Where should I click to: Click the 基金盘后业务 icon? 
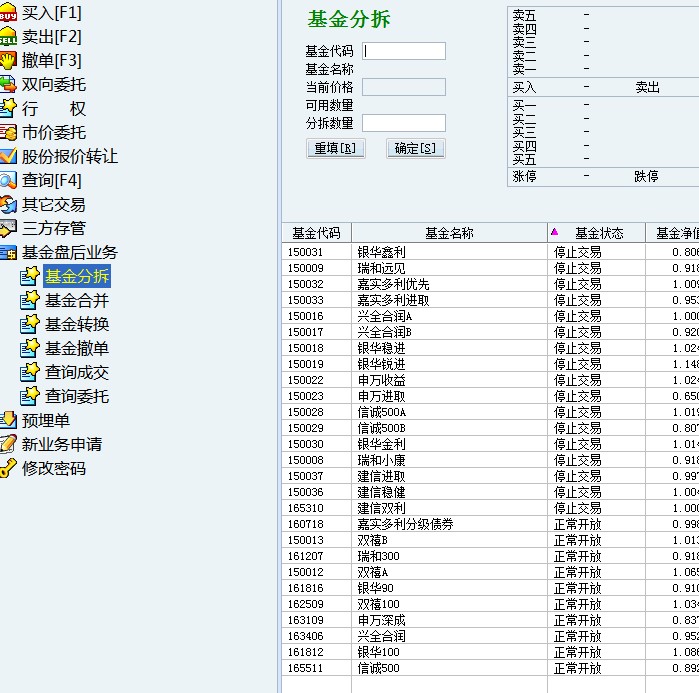pyautogui.click(x=8, y=252)
